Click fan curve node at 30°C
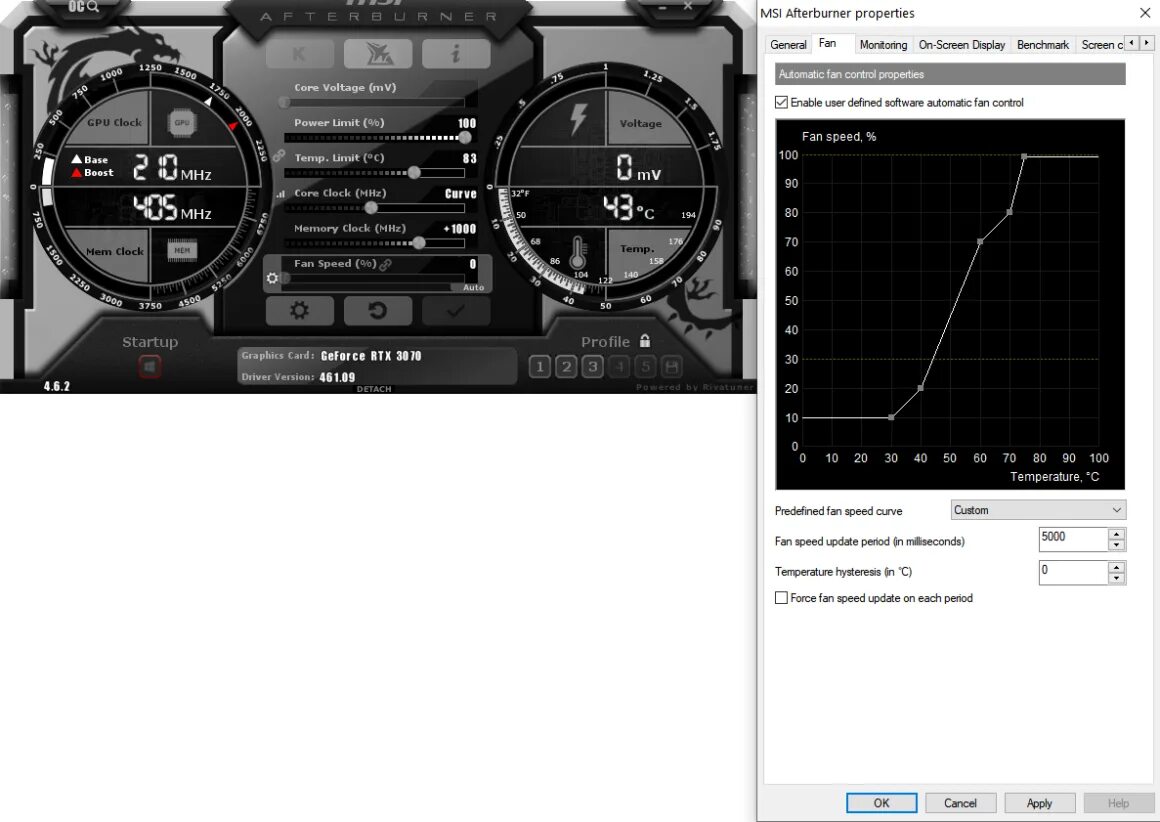This screenshot has width=1160, height=822. click(891, 417)
